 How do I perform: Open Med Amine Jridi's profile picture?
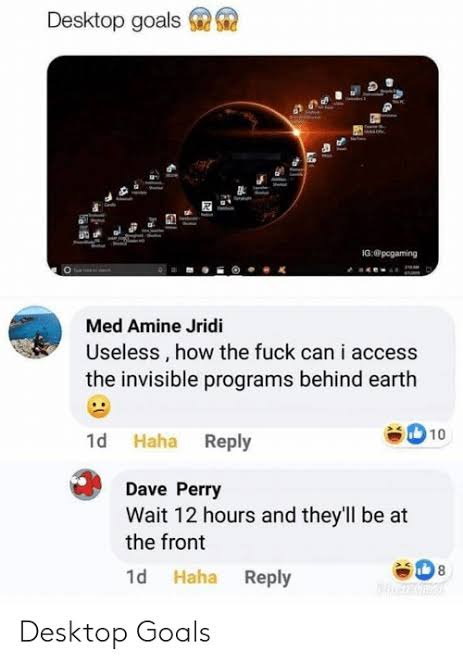click(36, 333)
